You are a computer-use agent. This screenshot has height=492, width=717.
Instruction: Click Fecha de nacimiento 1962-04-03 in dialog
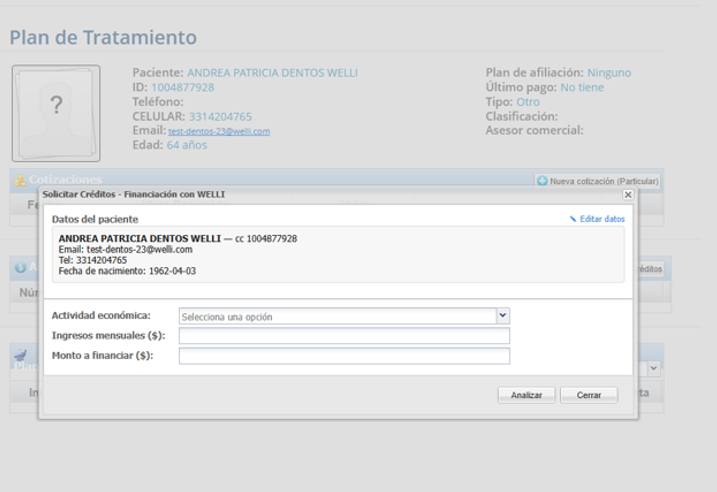coord(127,271)
